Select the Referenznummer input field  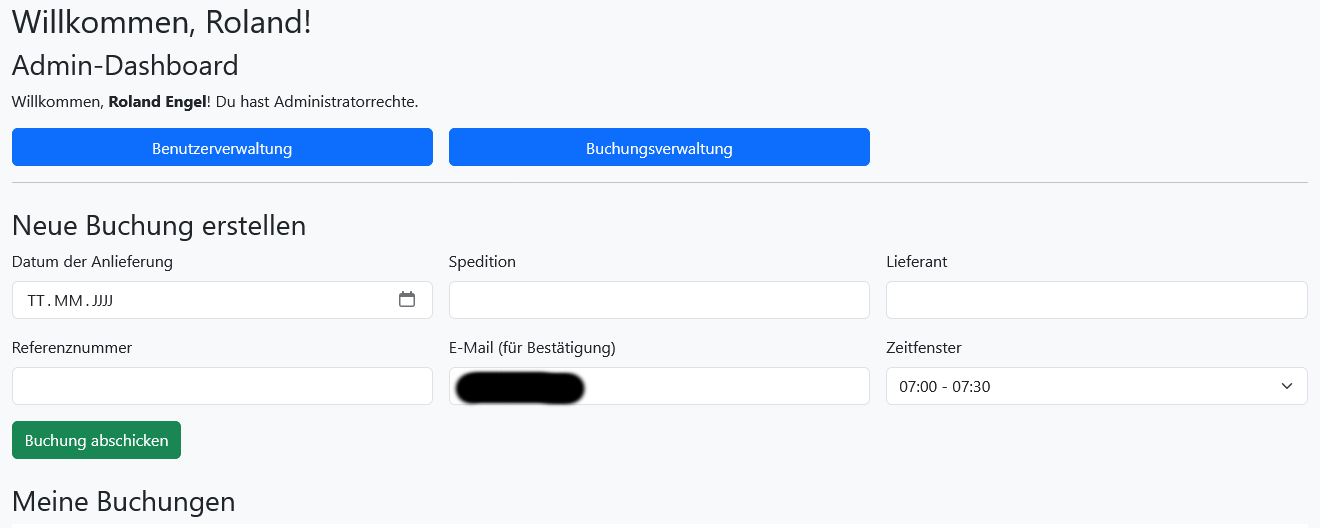[222, 386]
